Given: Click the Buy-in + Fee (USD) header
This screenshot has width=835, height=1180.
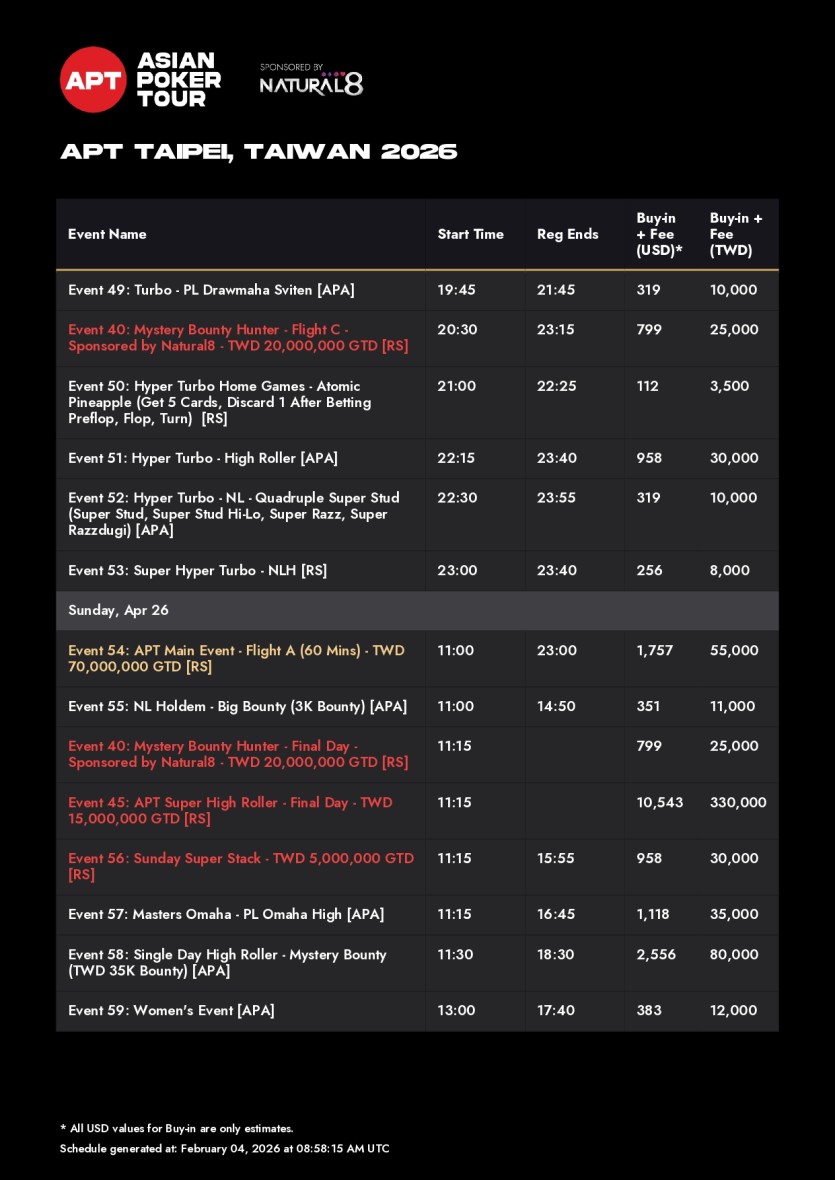Looking at the screenshot, I should 659,234.
